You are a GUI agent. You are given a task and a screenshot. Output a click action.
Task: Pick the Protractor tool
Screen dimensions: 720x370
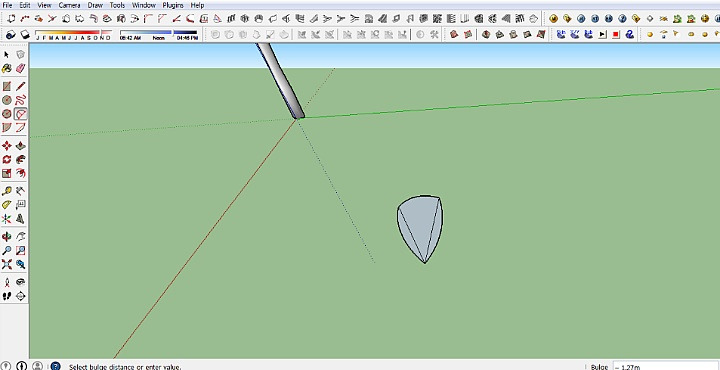point(6,205)
